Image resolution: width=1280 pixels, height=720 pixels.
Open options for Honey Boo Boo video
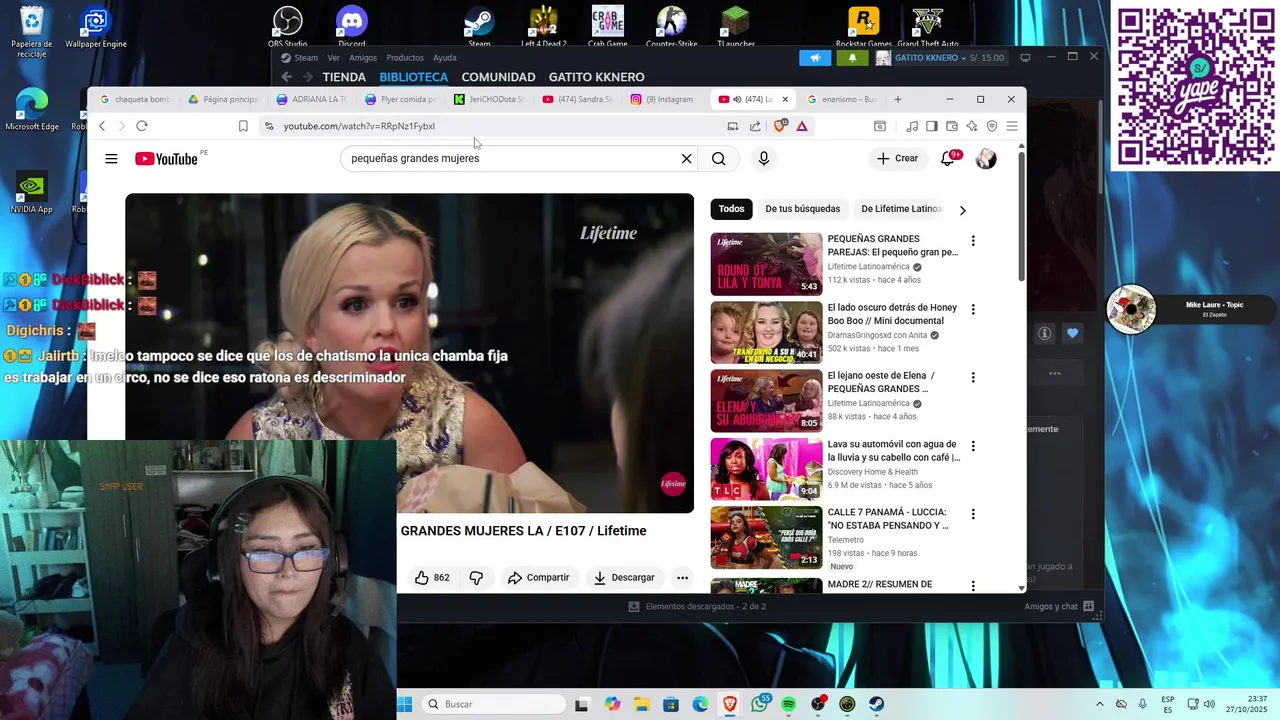pyautogui.click(x=973, y=309)
